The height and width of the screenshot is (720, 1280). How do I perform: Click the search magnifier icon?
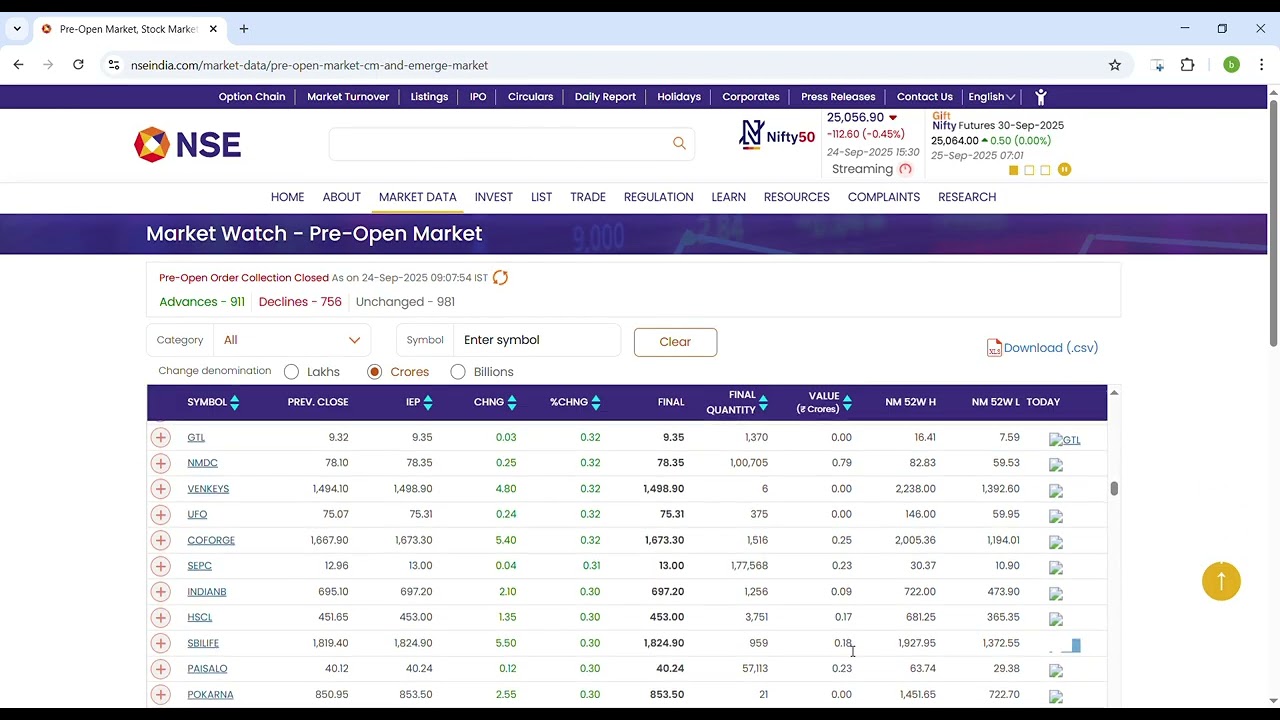pos(679,143)
